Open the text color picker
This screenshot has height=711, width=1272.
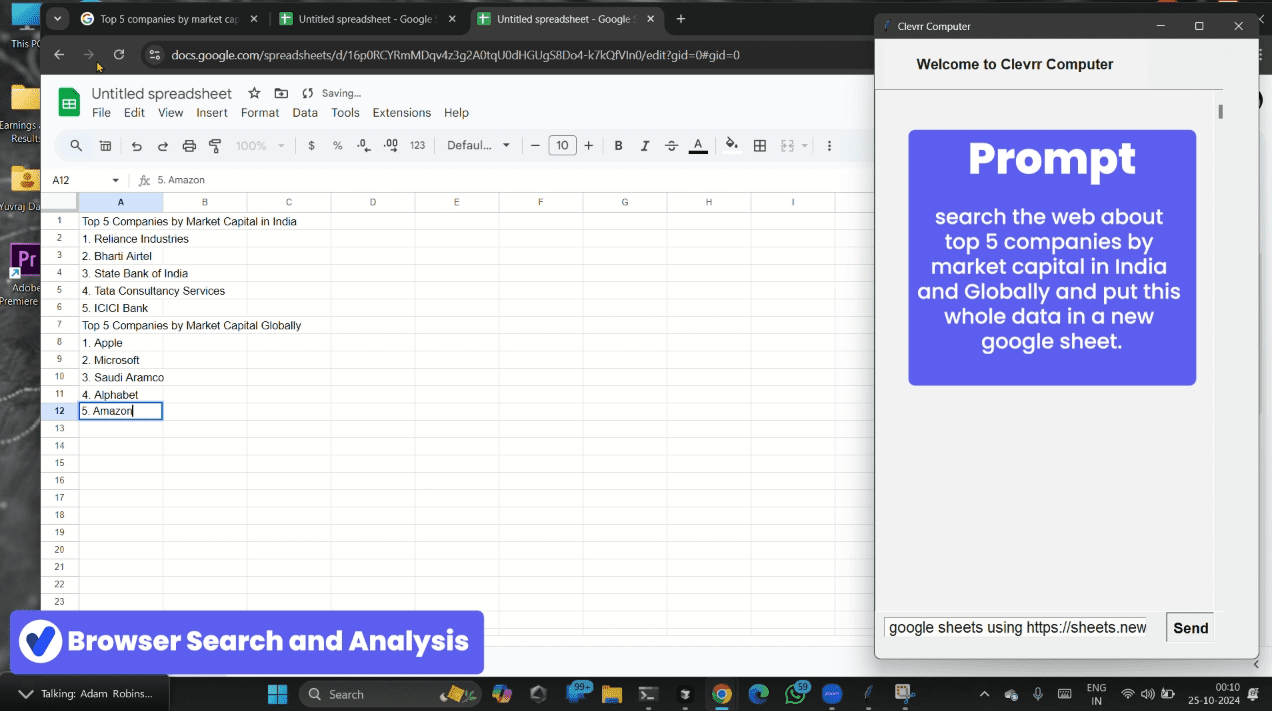coord(698,146)
